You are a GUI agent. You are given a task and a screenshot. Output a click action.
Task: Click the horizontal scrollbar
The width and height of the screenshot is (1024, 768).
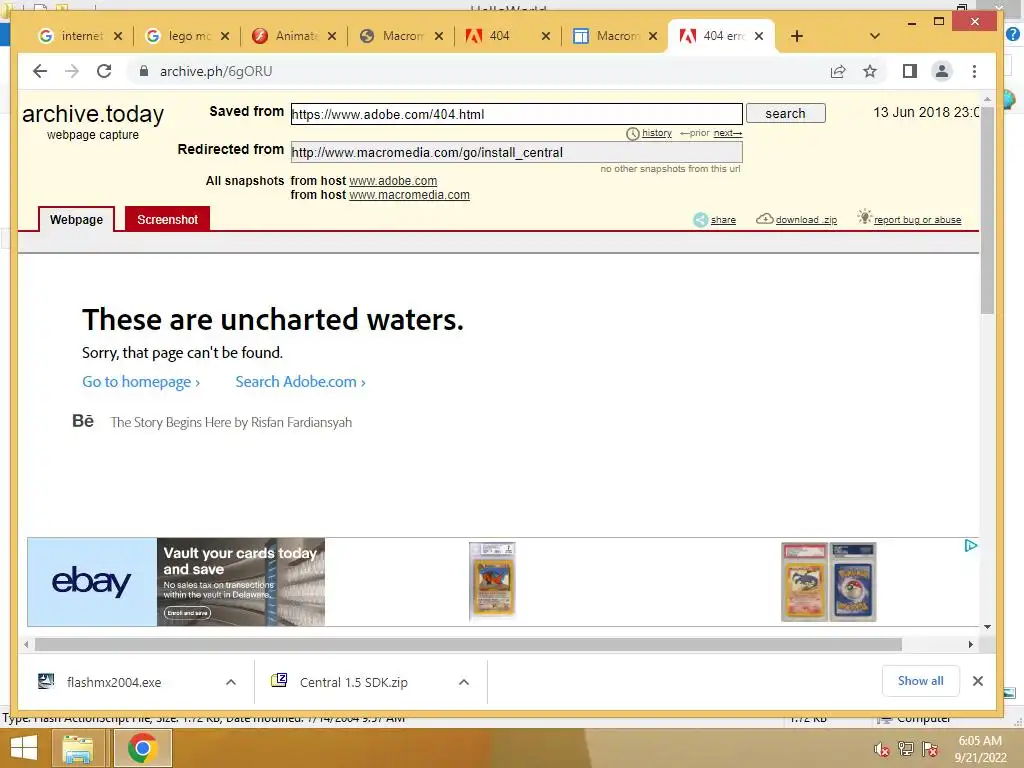[x=468, y=645]
